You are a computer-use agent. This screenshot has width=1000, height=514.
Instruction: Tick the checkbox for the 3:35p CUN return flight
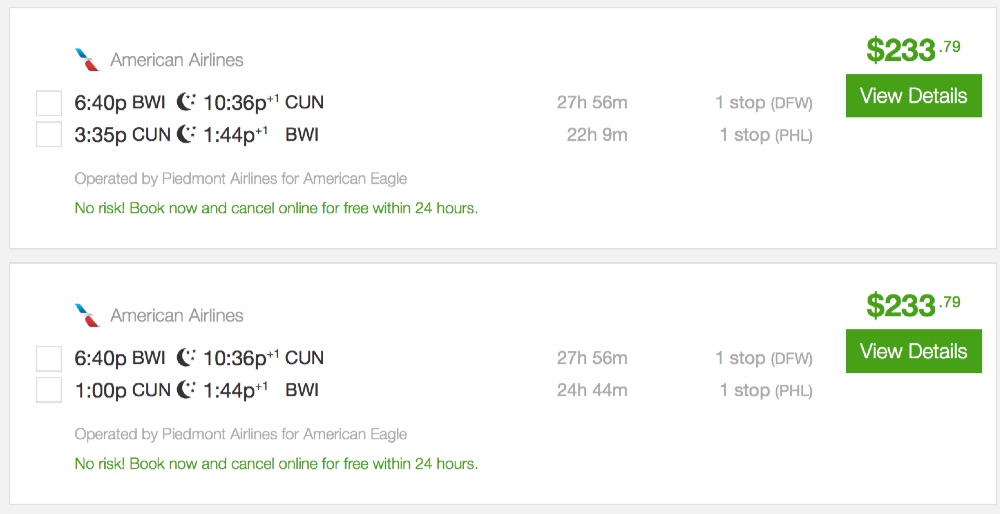click(49, 134)
